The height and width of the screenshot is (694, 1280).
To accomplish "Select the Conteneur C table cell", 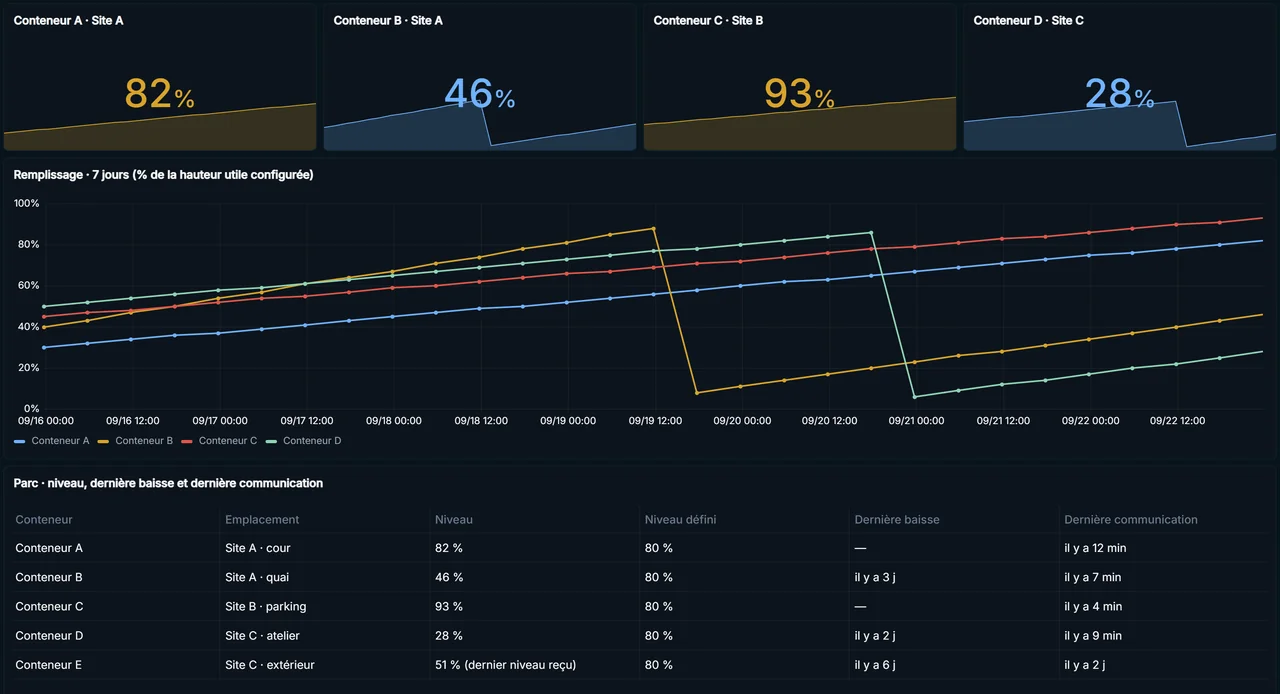I will point(49,606).
